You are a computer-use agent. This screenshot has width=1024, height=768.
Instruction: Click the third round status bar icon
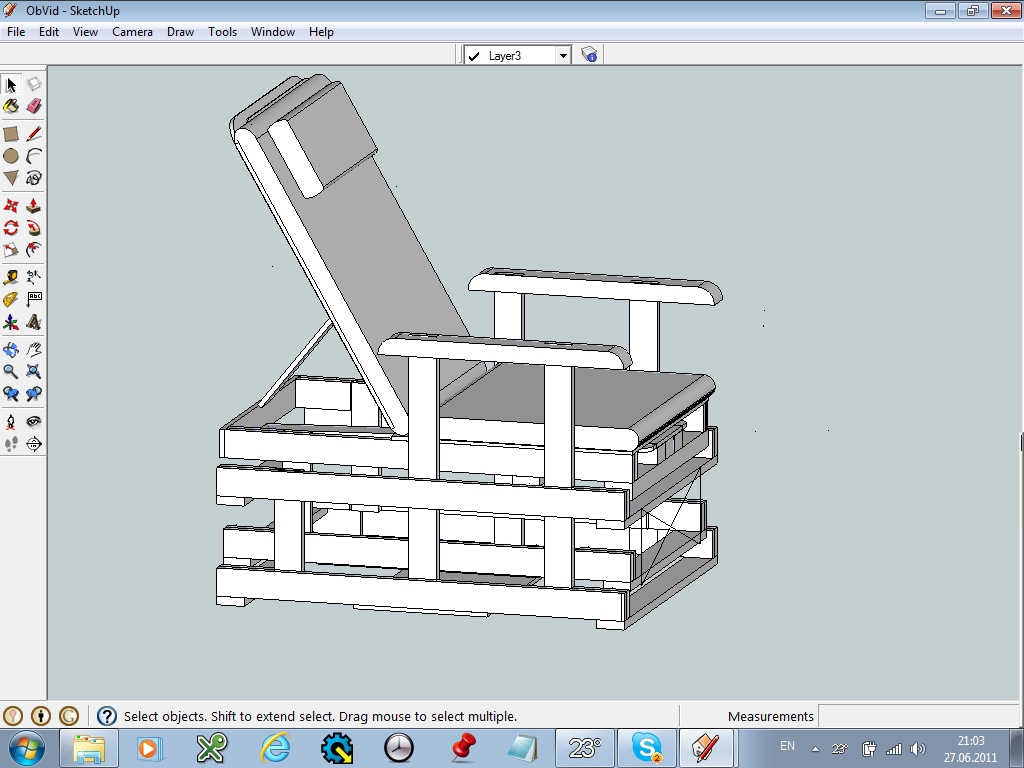click(x=69, y=716)
